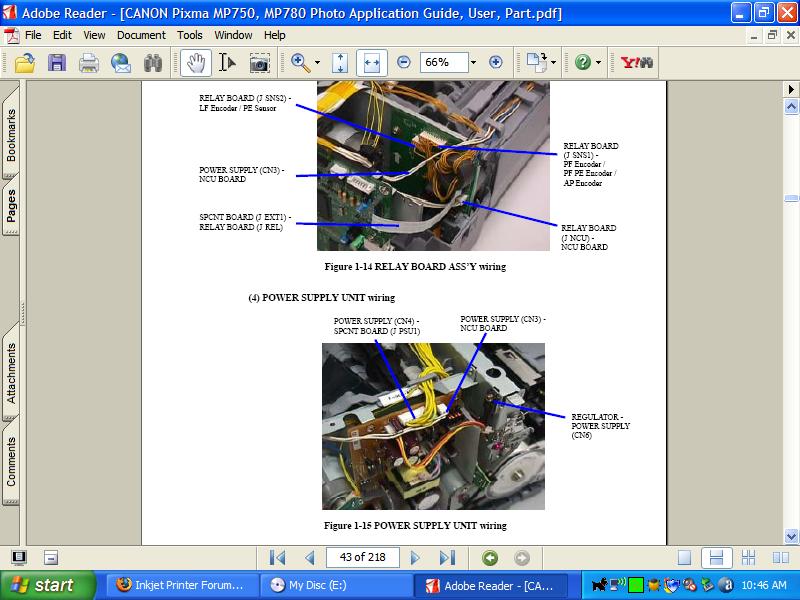Click the overlapping pages rotate icon
Screen dimensions: 800x600
(x=537, y=62)
